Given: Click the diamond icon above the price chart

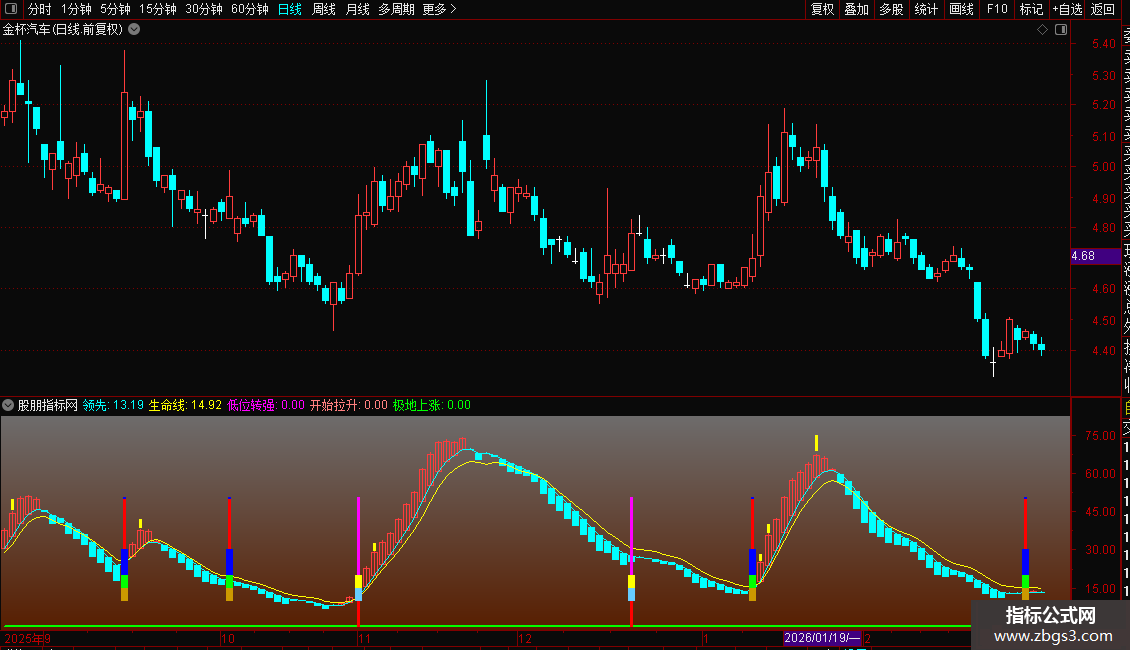Looking at the screenshot, I should pos(1042,30).
